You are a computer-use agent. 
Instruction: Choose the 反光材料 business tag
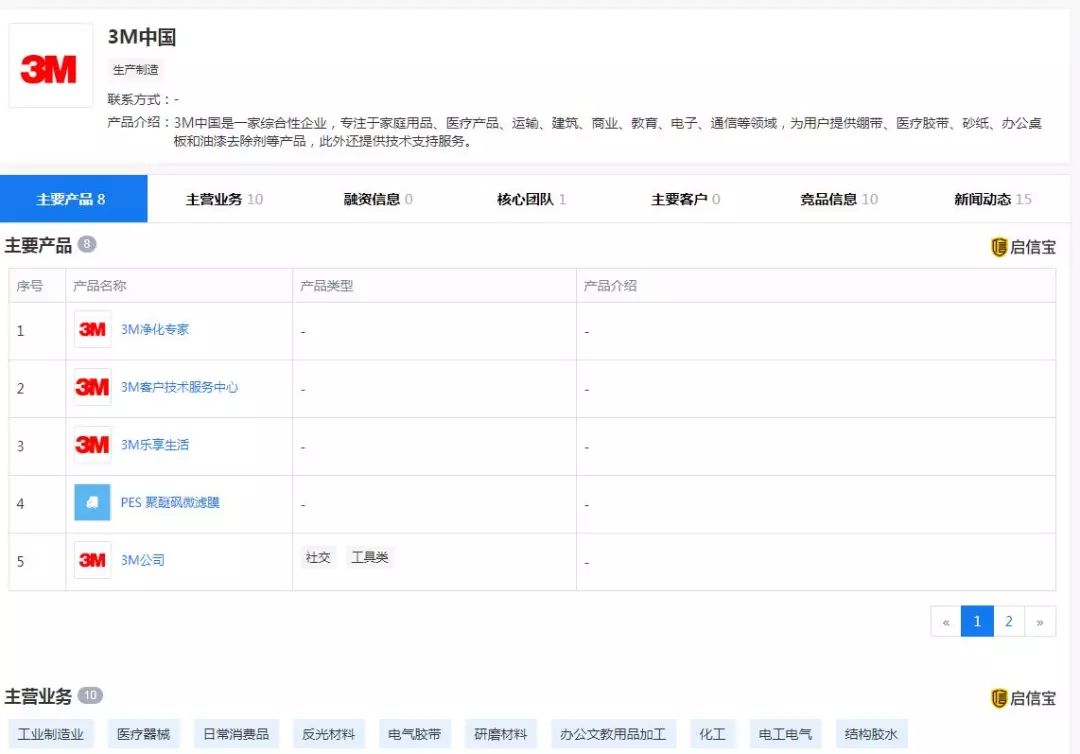pos(329,734)
